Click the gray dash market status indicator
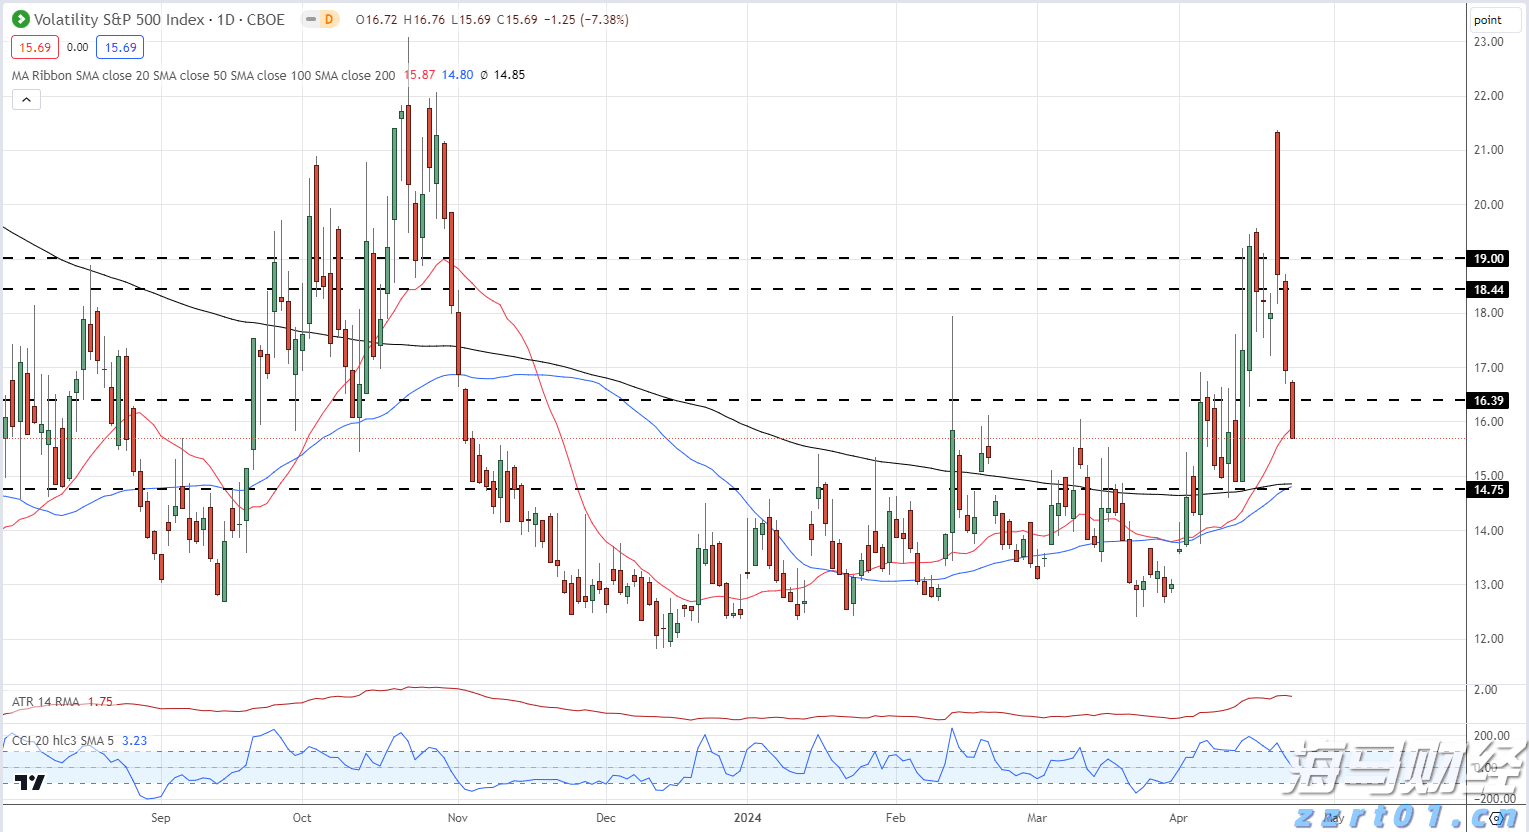Viewport: 1529px width, 832px height. [x=311, y=19]
